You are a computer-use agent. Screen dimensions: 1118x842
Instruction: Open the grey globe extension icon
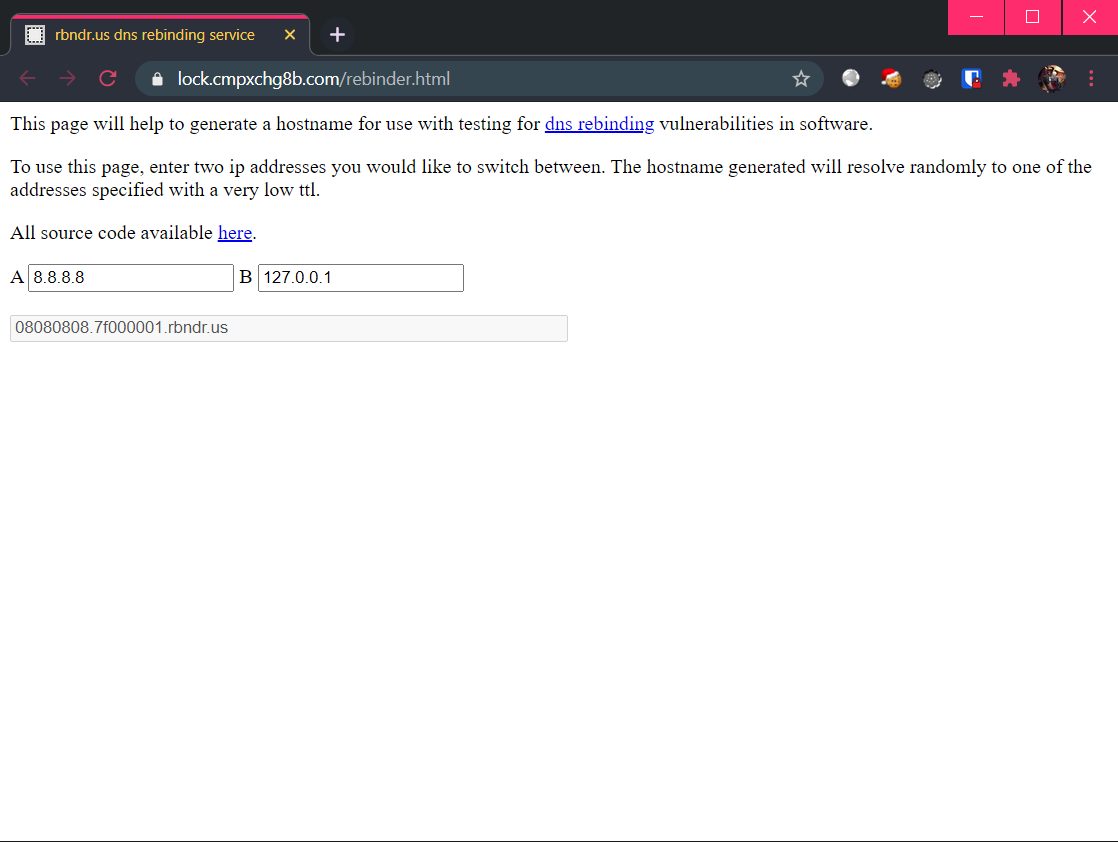coord(851,78)
